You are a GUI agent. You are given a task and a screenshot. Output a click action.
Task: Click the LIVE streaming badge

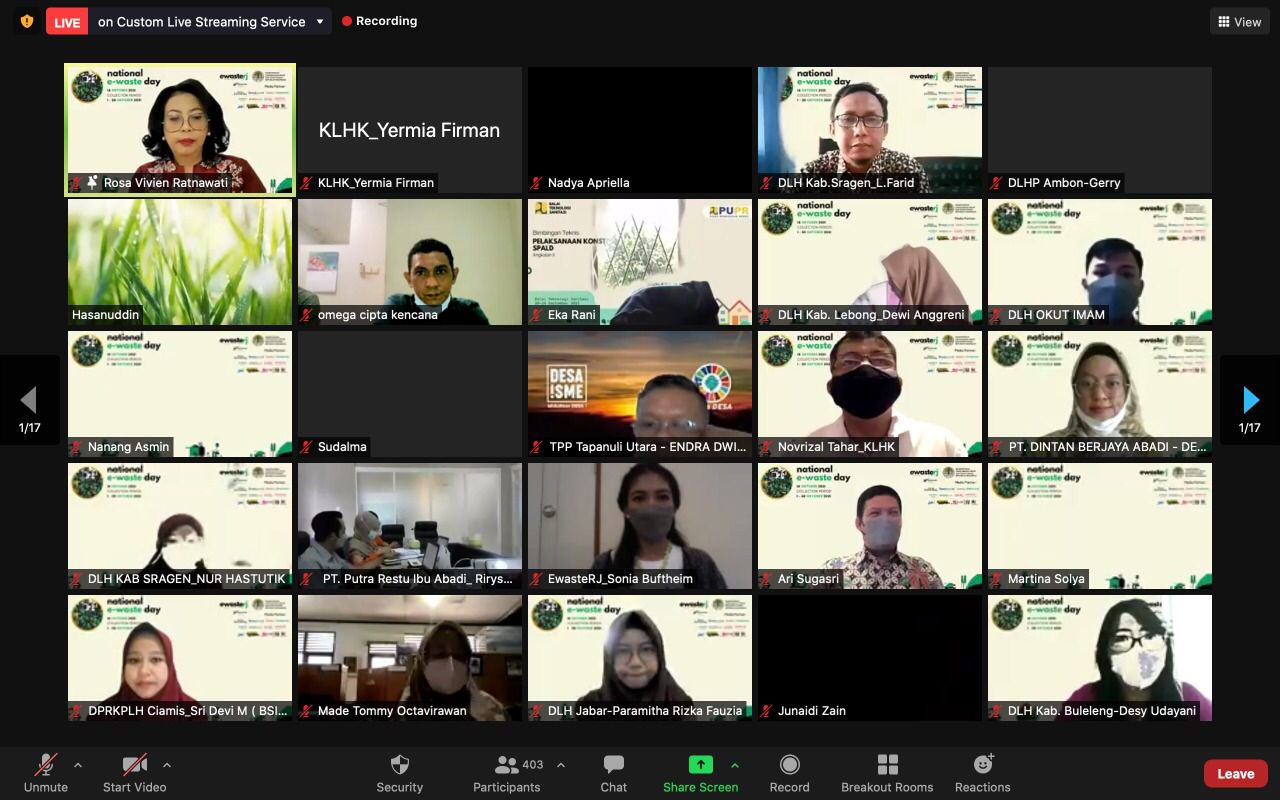click(66, 20)
